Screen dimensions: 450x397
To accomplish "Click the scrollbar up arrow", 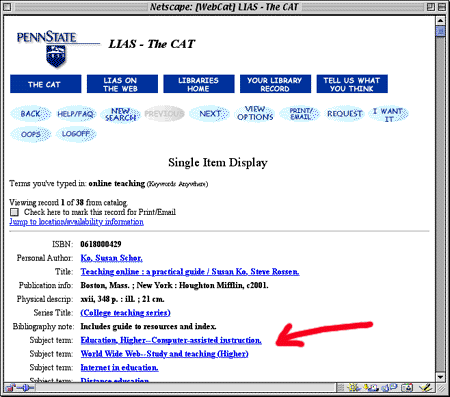I will pyautogui.click(x=440, y=21).
